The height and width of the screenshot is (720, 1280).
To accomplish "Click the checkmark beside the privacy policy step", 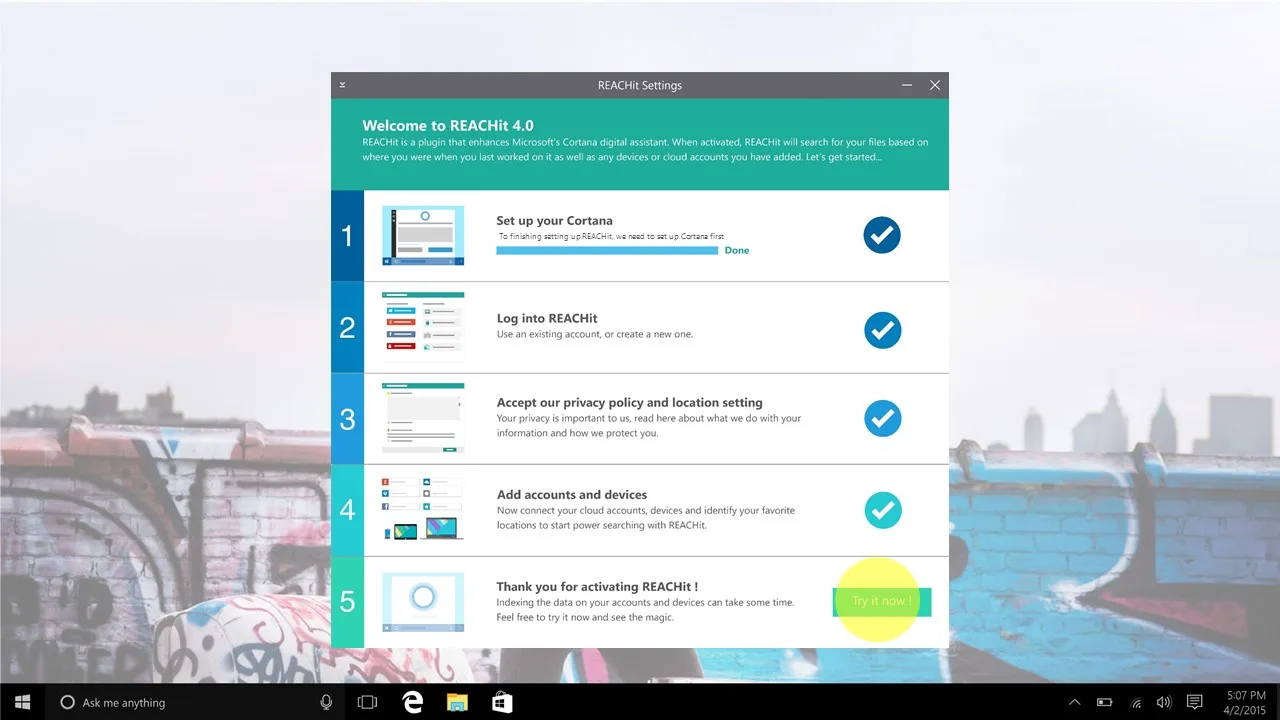I will pyautogui.click(x=882, y=418).
